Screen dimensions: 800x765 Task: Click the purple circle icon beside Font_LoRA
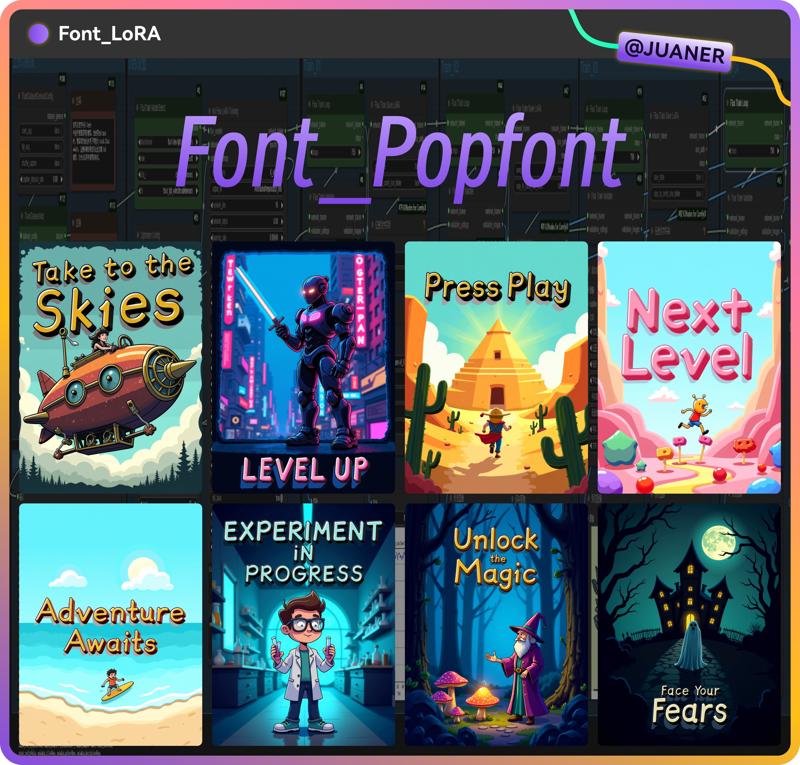pyautogui.click(x=39, y=34)
